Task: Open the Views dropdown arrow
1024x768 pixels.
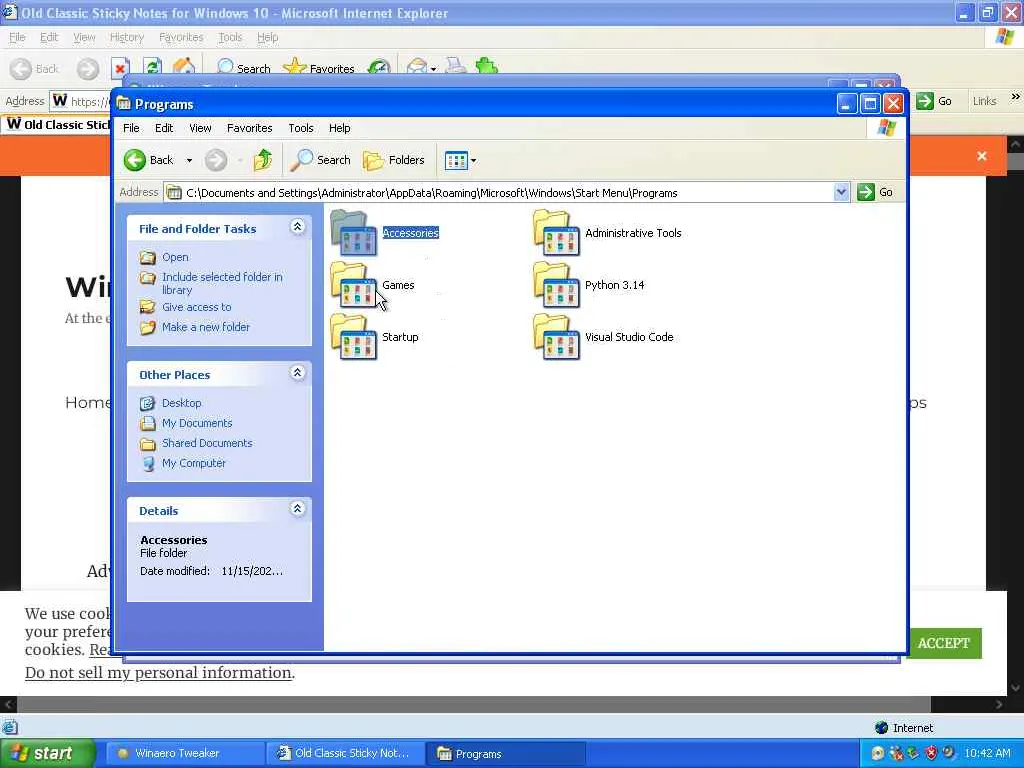Action: pyautogui.click(x=473, y=160)
